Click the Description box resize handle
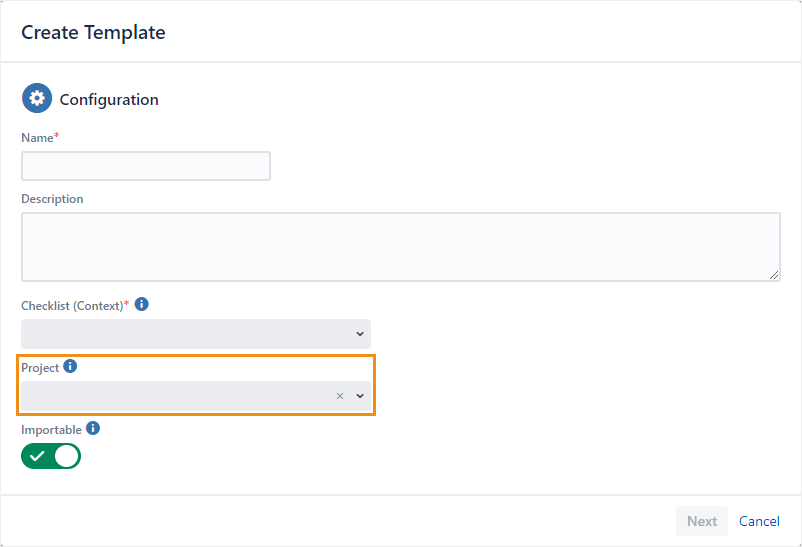Image resolution: width=802 pixels, height=547 pixels. click(775, 275)
